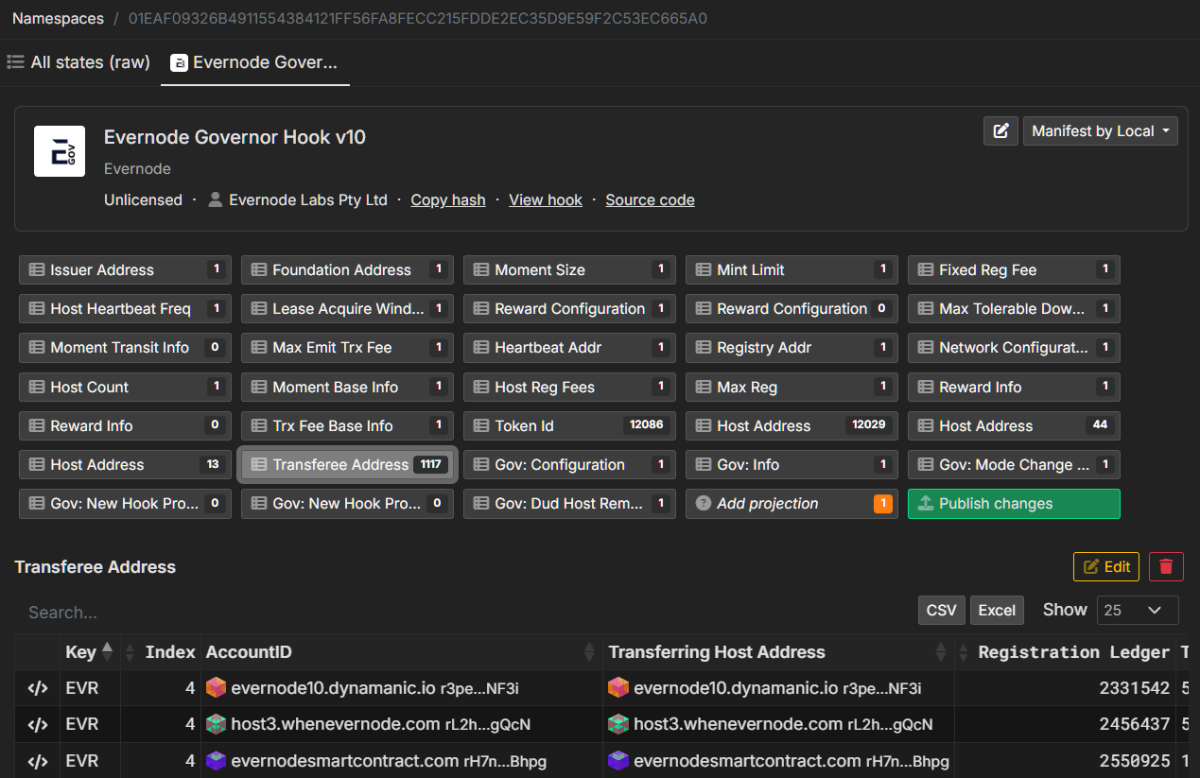Viewport: 1200px width, 778px height.
Task: Click the pencil edit icon beside Manifest by Local
Action: (1001, 130)
